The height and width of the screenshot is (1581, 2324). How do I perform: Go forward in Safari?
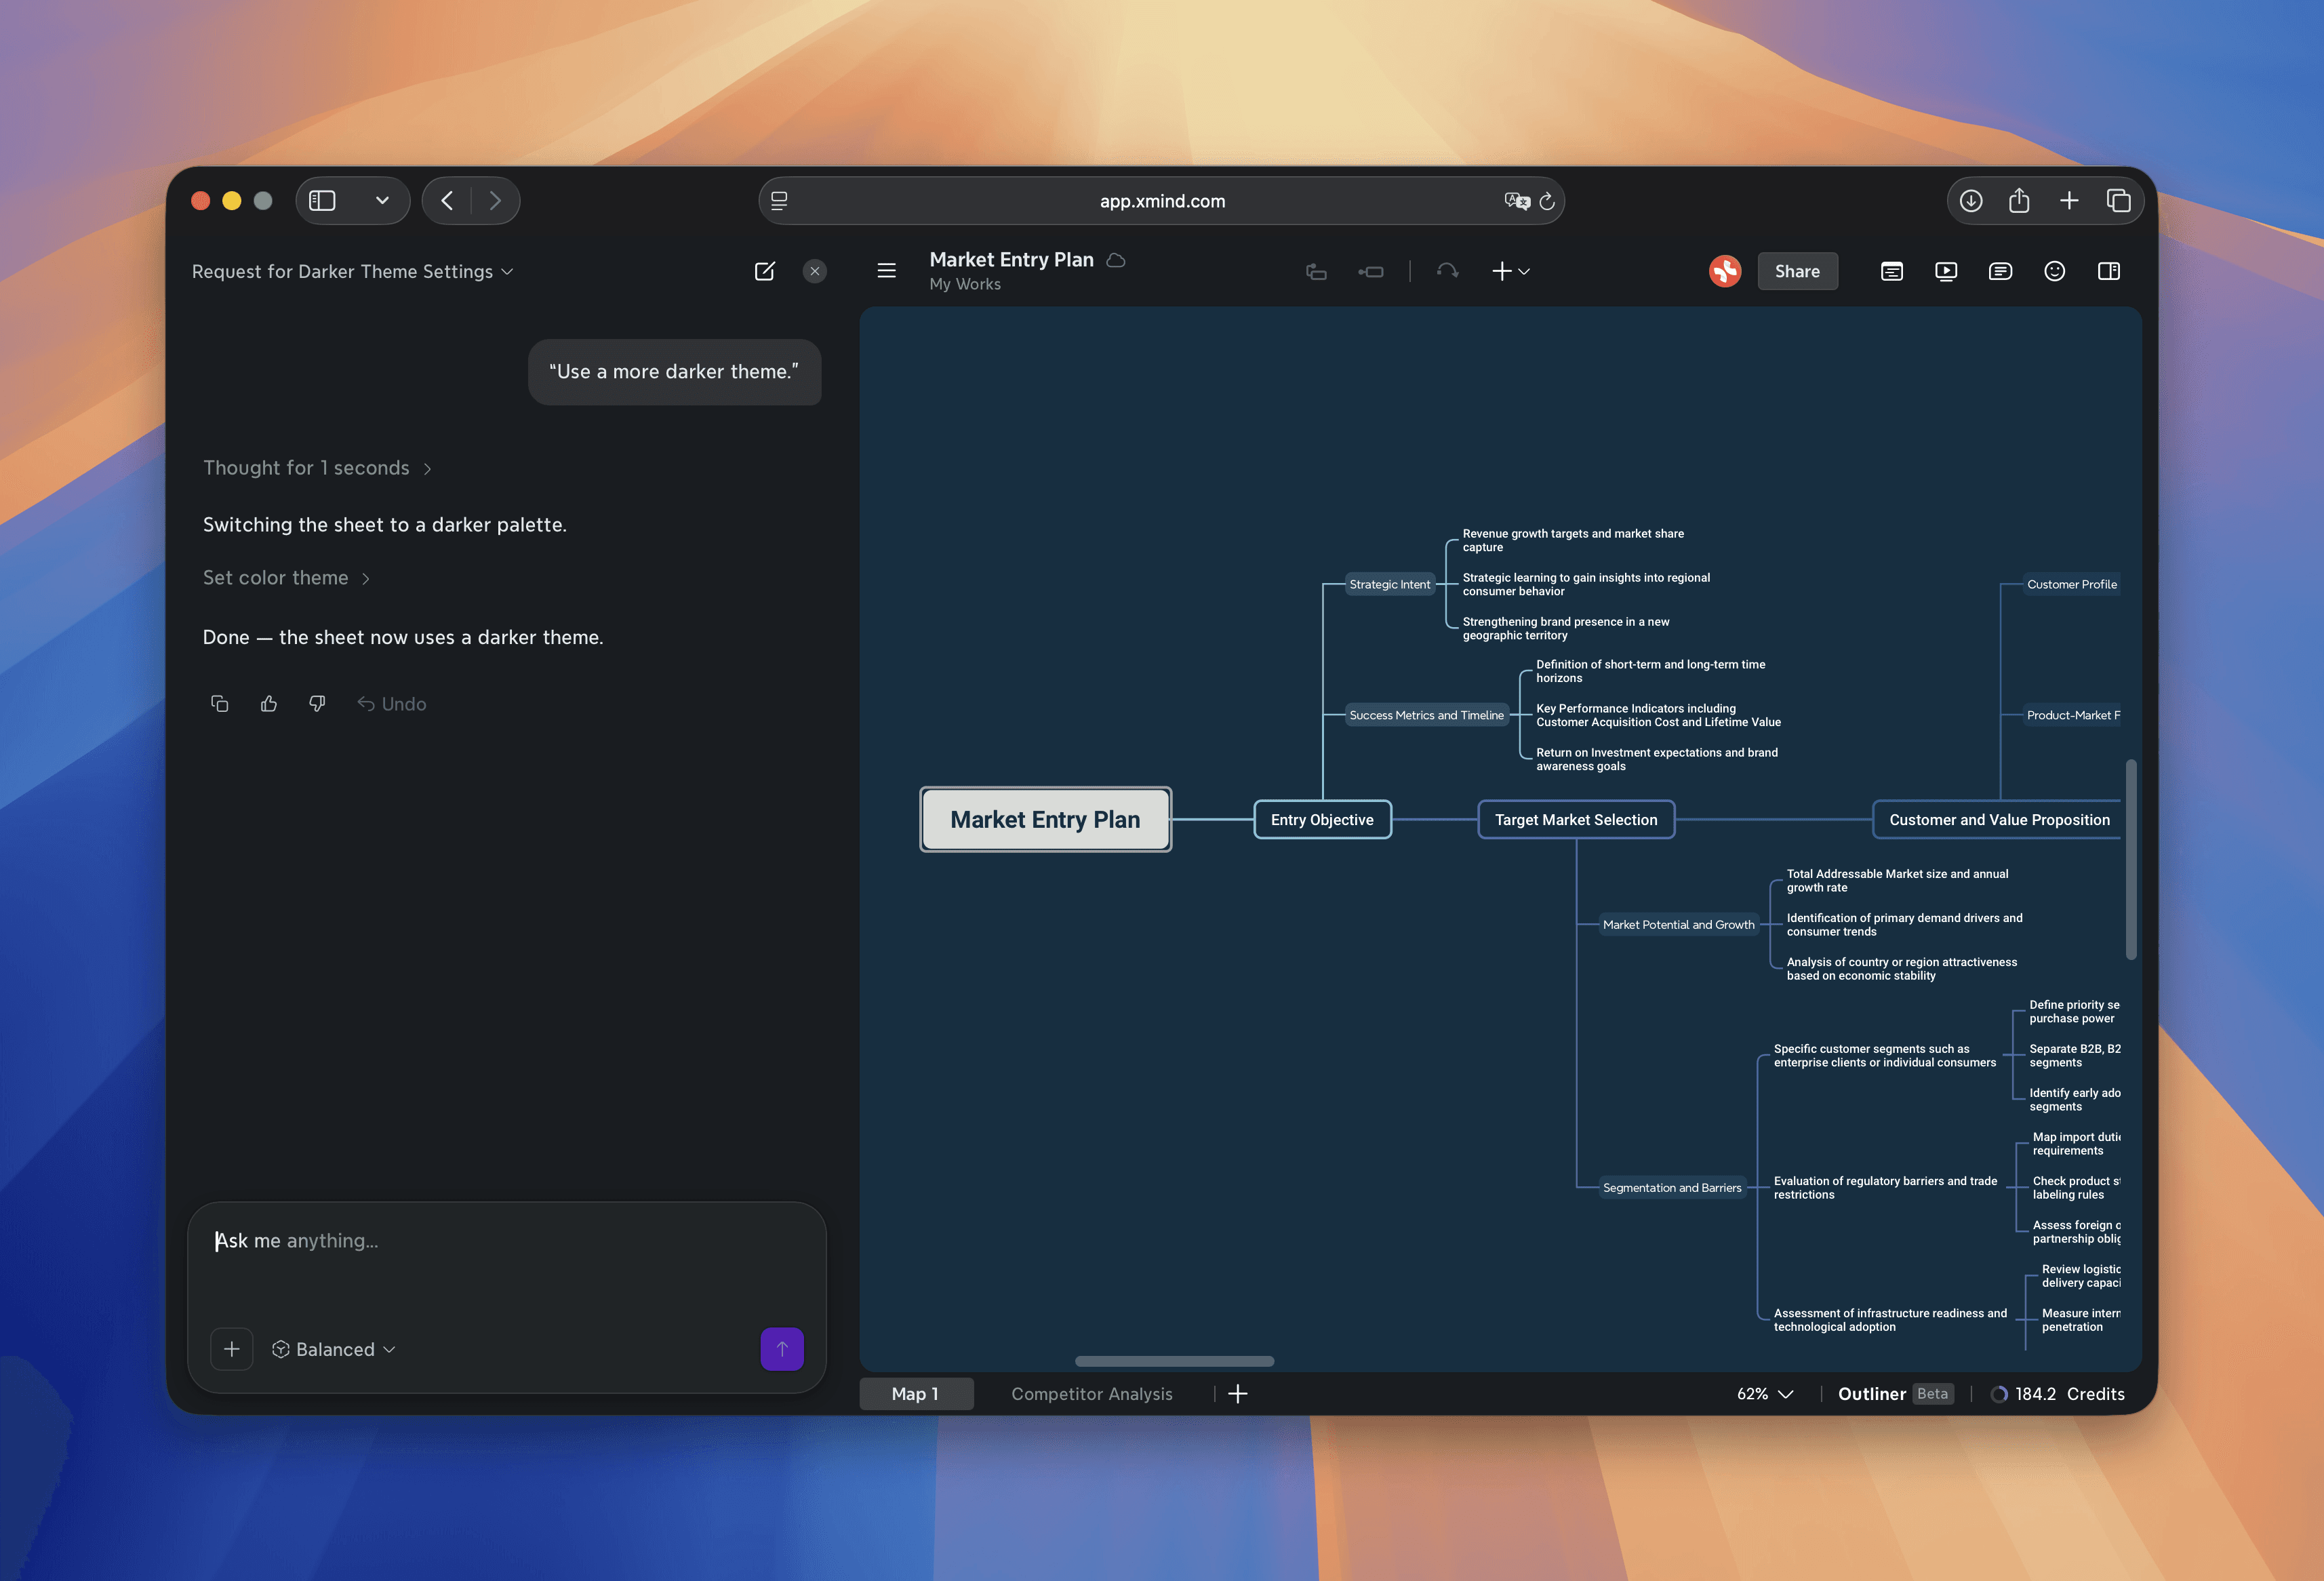click(495, 201)
